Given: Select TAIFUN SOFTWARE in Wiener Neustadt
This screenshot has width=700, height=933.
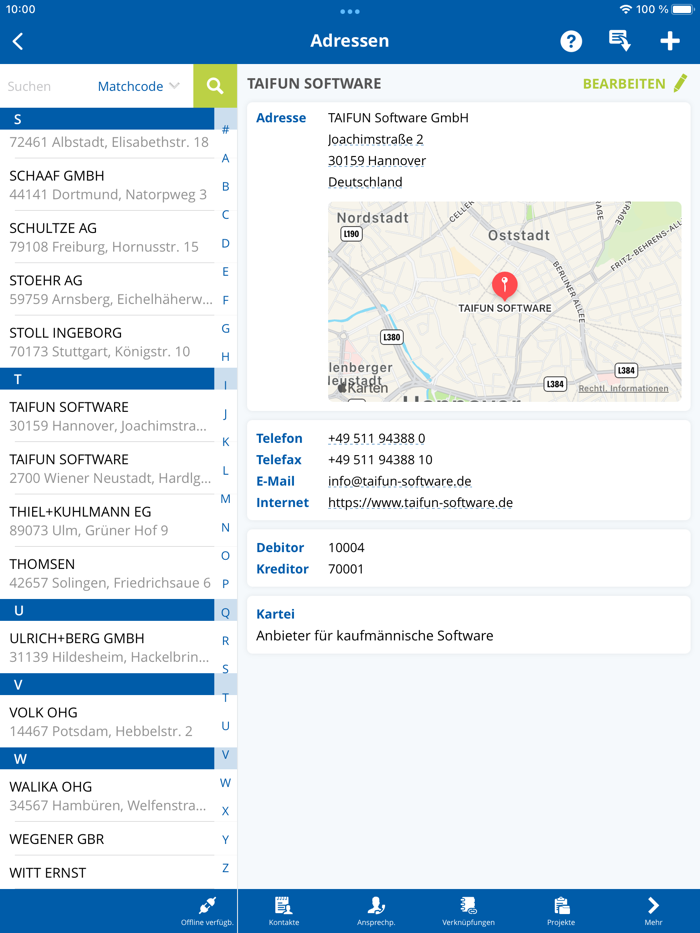Looking at the screenshot, I should click(107, 468).
